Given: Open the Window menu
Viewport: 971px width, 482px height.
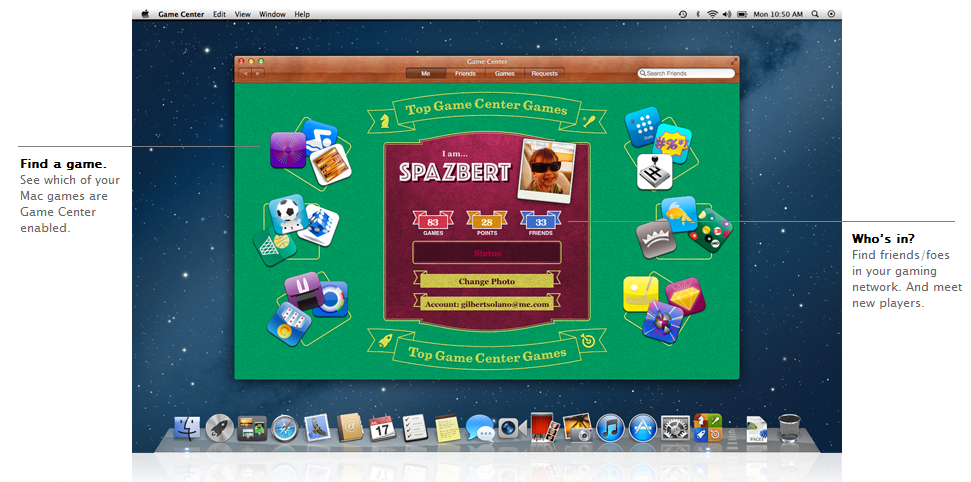Looking at the screenshot, I should (x=272, y=14).
